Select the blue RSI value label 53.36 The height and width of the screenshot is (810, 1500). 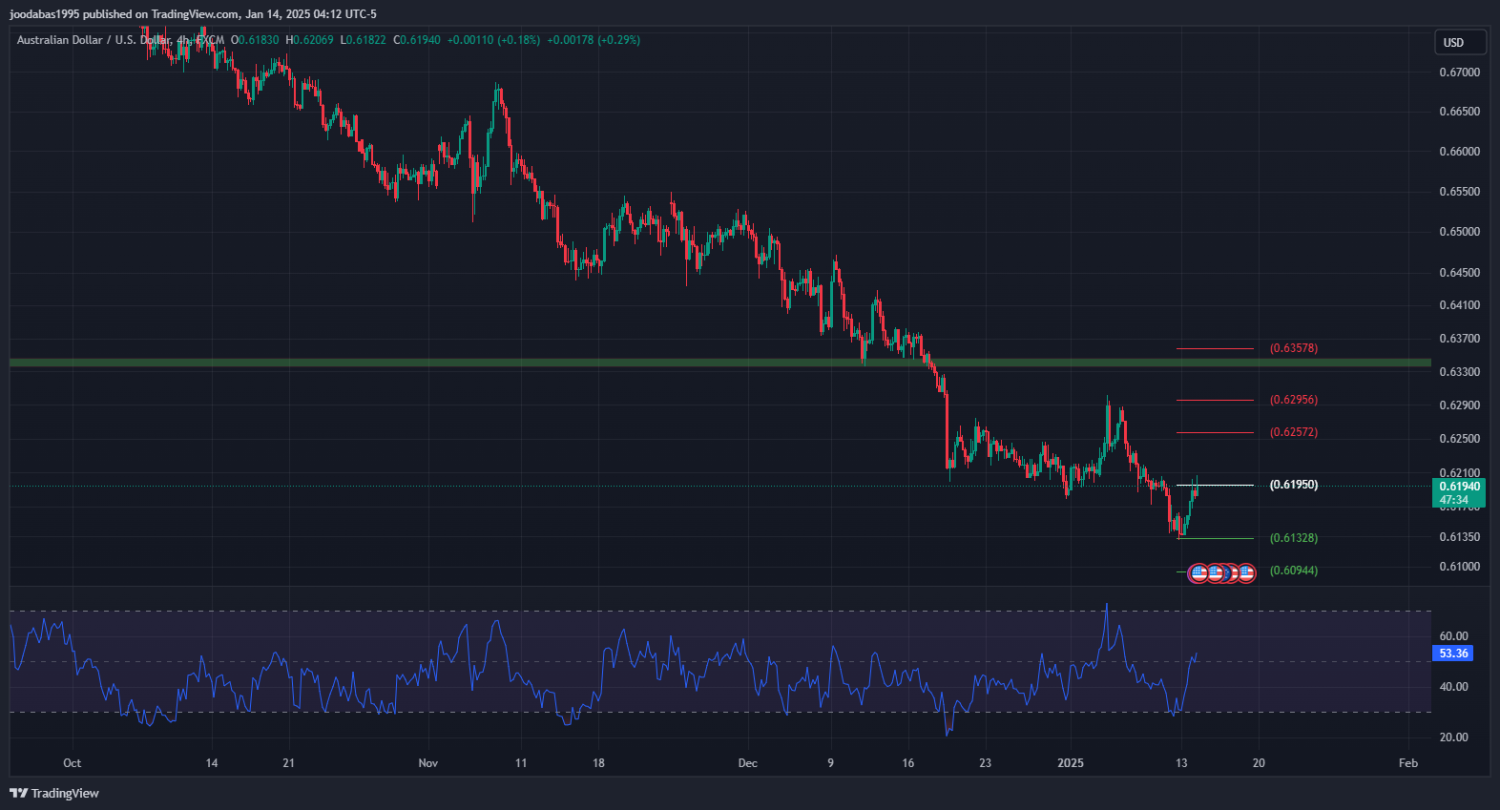pos(1452,653)
